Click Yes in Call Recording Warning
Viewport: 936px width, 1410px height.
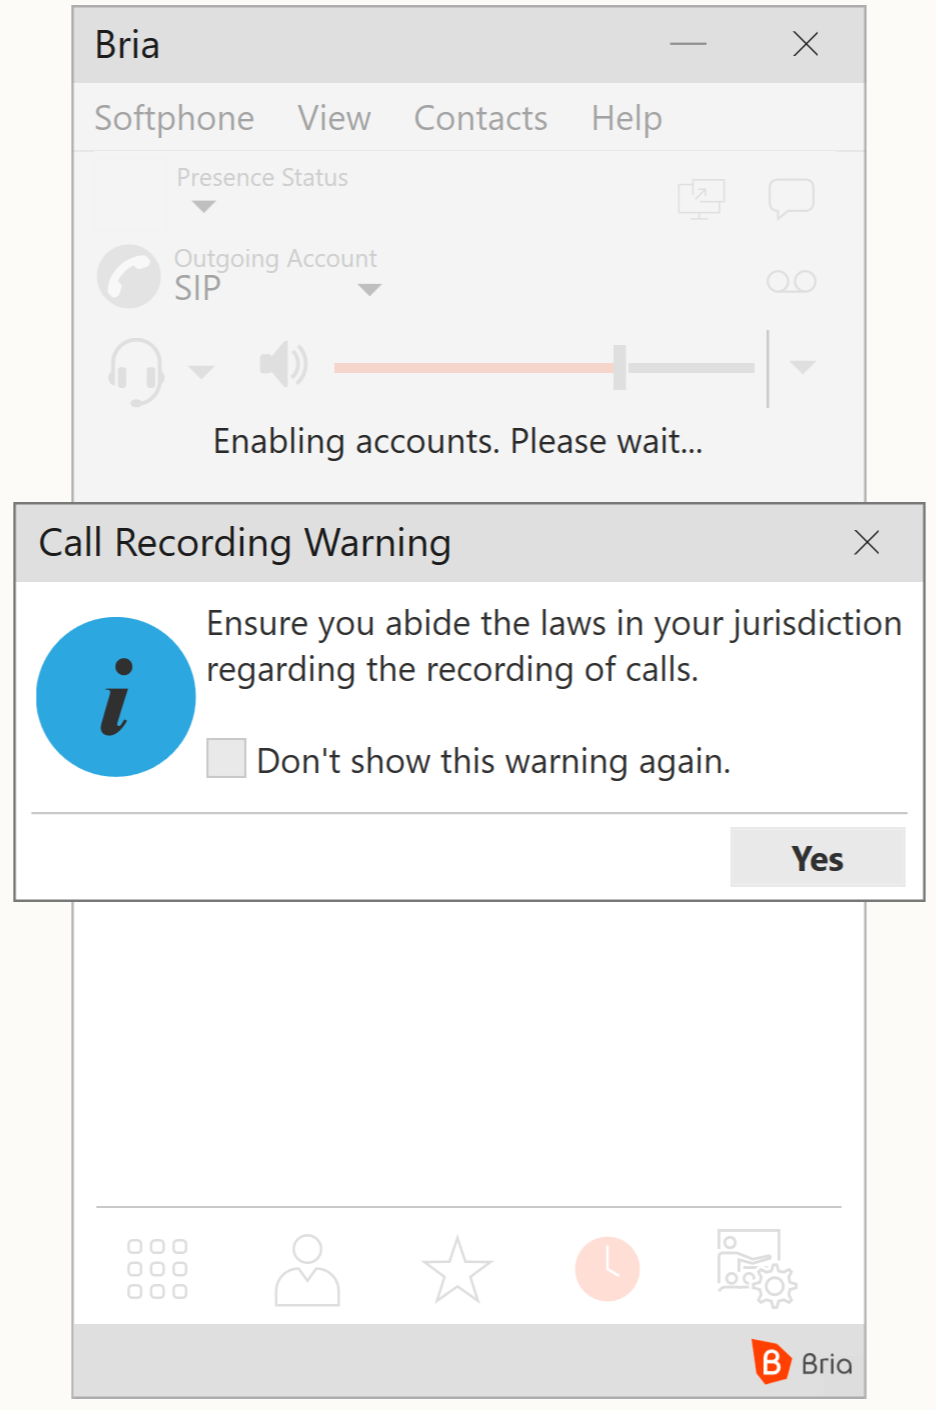(817, 858)
